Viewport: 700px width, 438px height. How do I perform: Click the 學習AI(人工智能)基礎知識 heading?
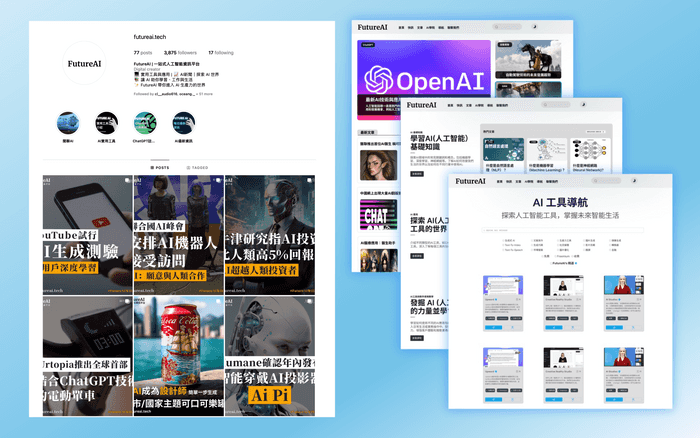click(439, 142)
